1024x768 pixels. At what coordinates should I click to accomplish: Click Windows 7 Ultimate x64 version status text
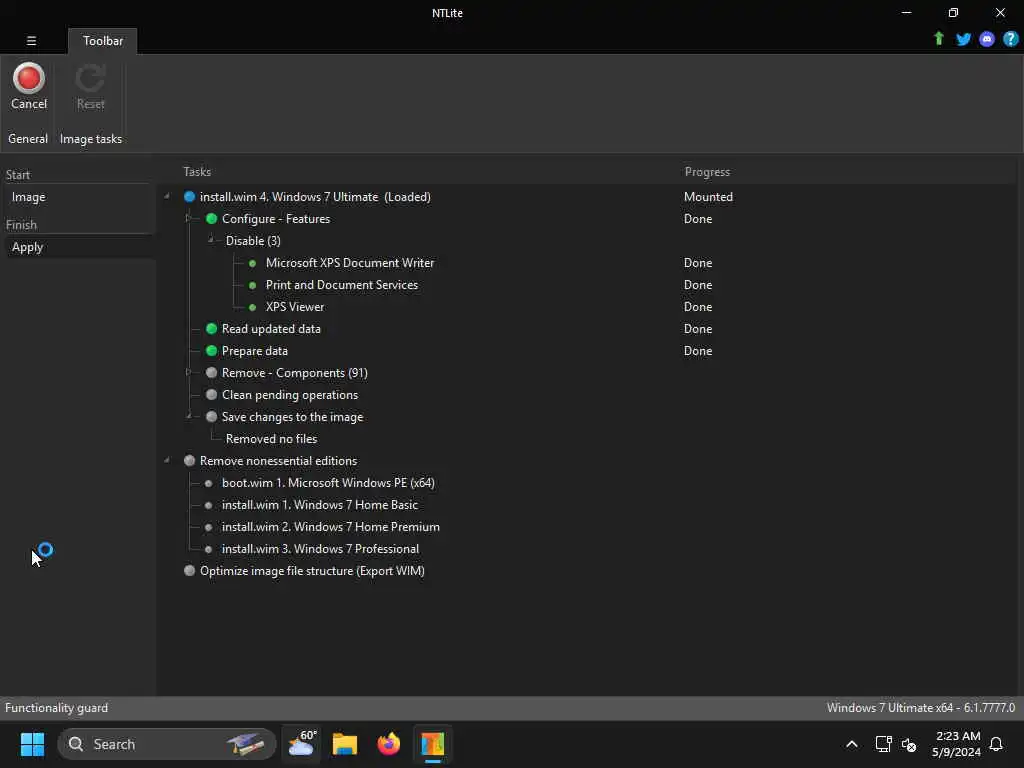(920, 708)
